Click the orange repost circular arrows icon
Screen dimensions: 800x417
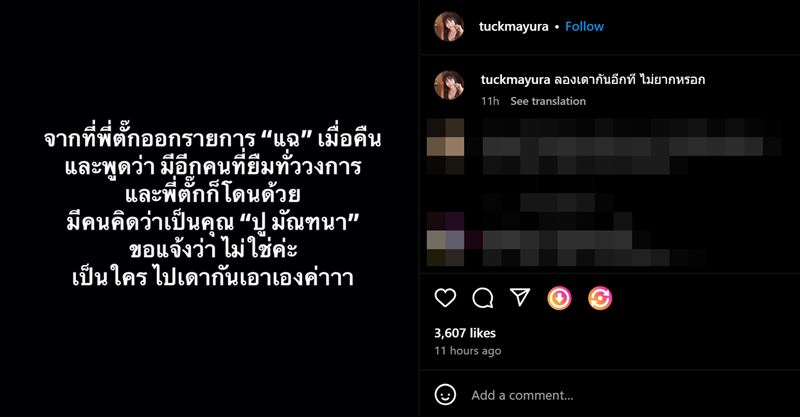coord(600,298)
